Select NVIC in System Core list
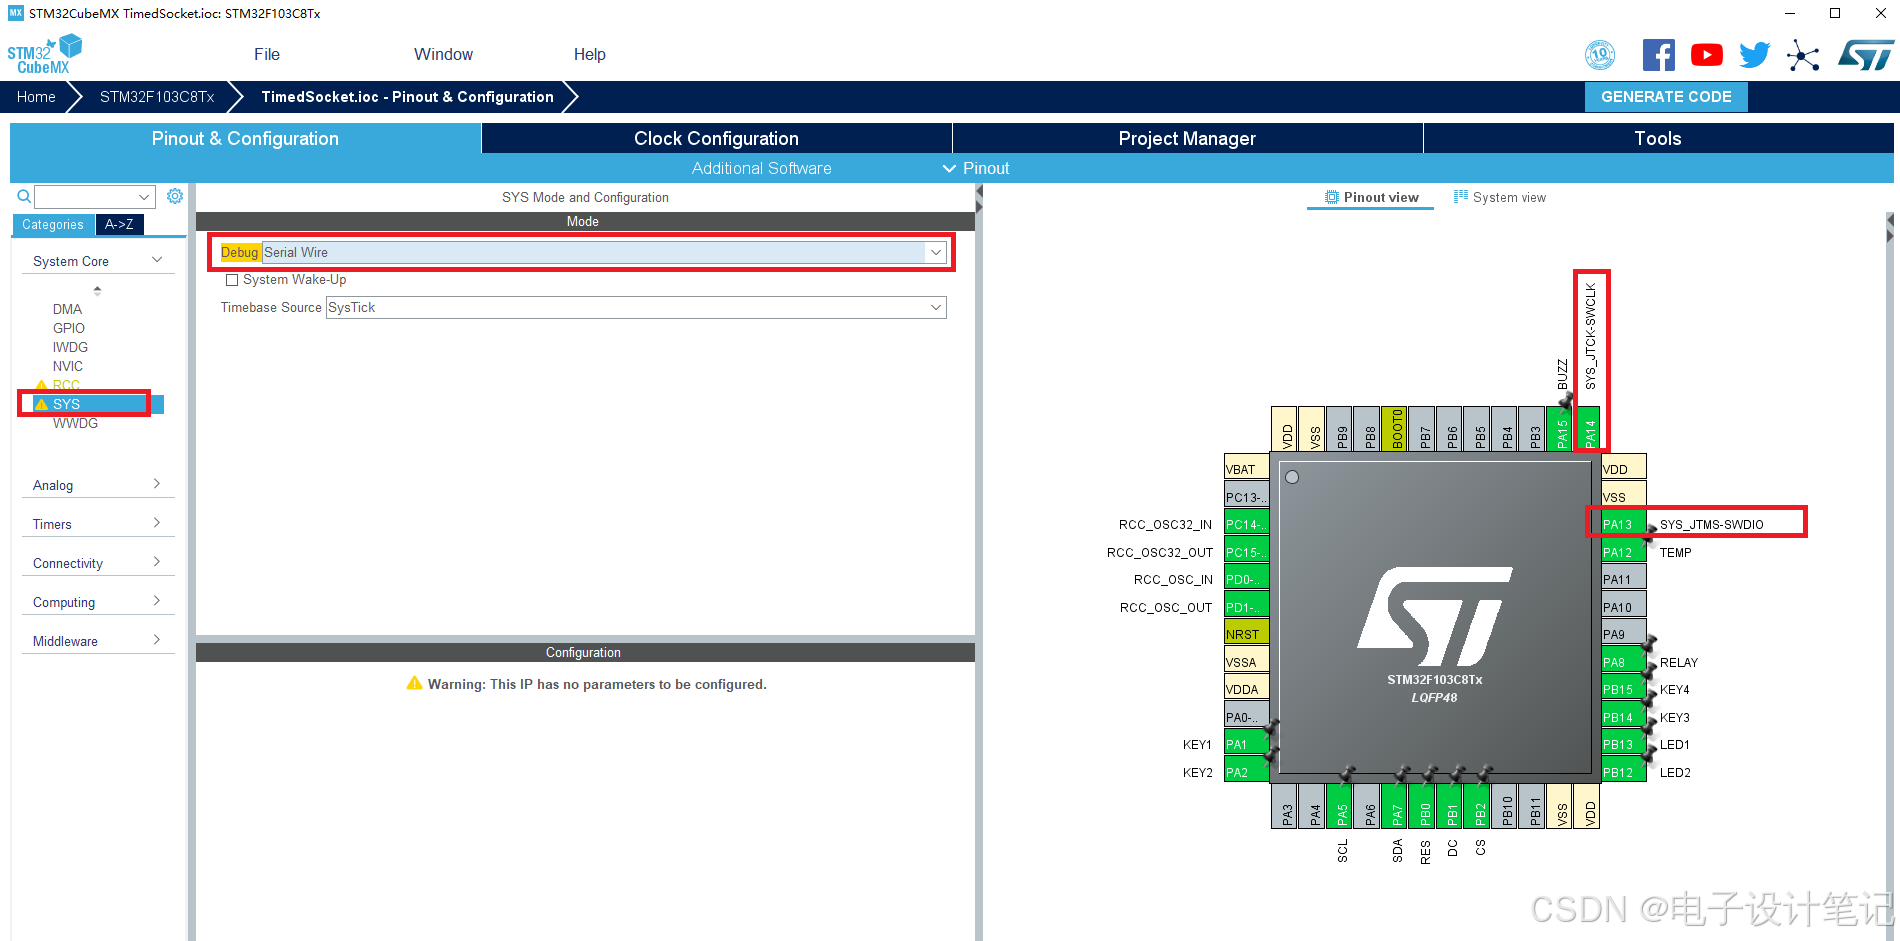 point(67,366)
